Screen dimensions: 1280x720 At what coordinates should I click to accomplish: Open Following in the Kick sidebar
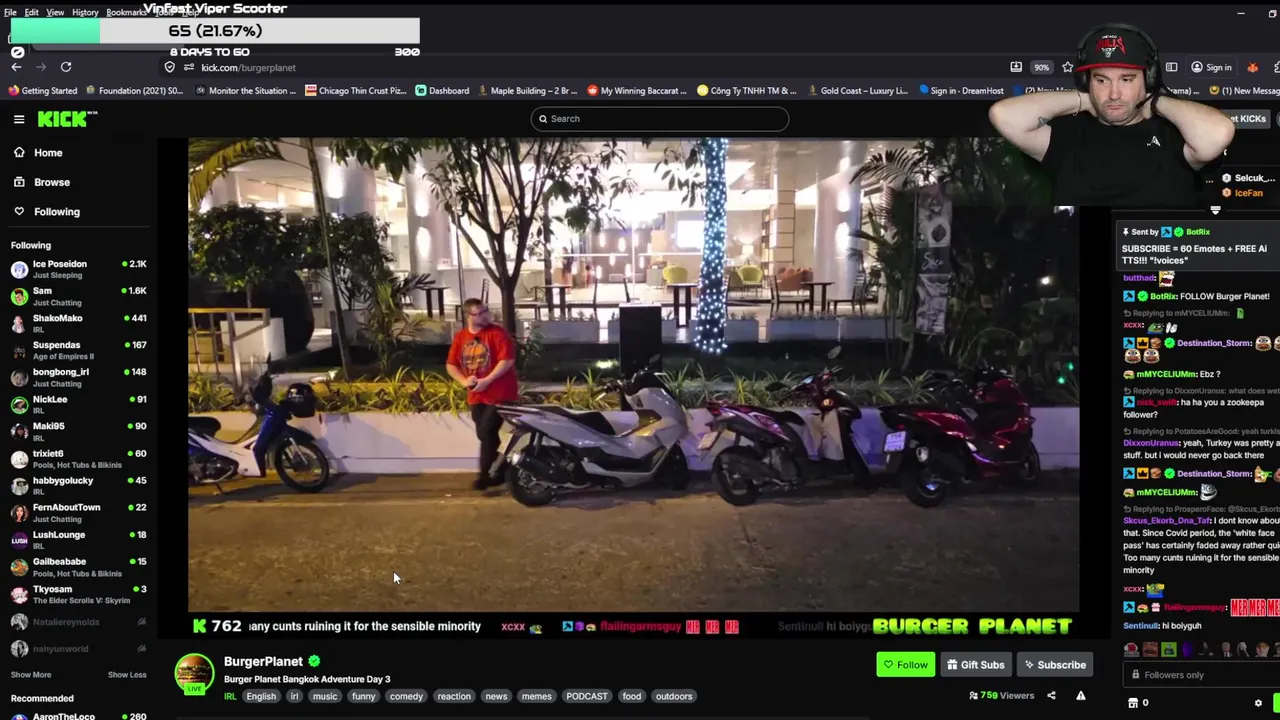[56, 212]
